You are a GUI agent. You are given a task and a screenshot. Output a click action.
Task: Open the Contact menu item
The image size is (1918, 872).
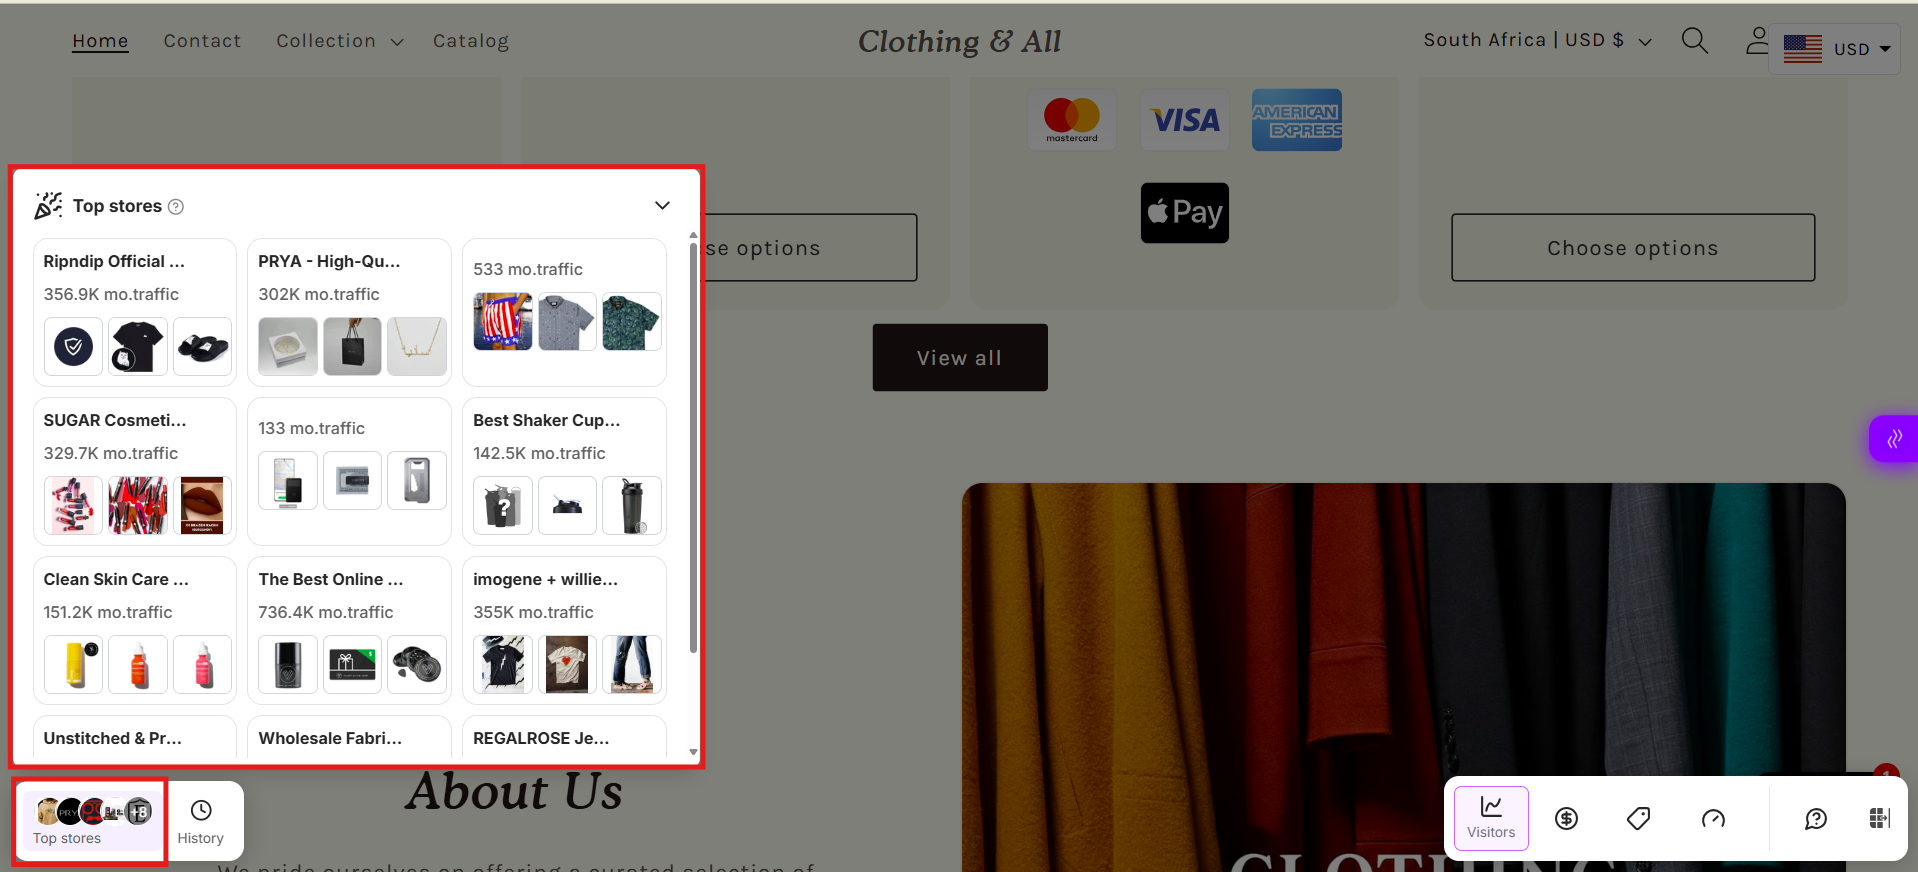202,41
